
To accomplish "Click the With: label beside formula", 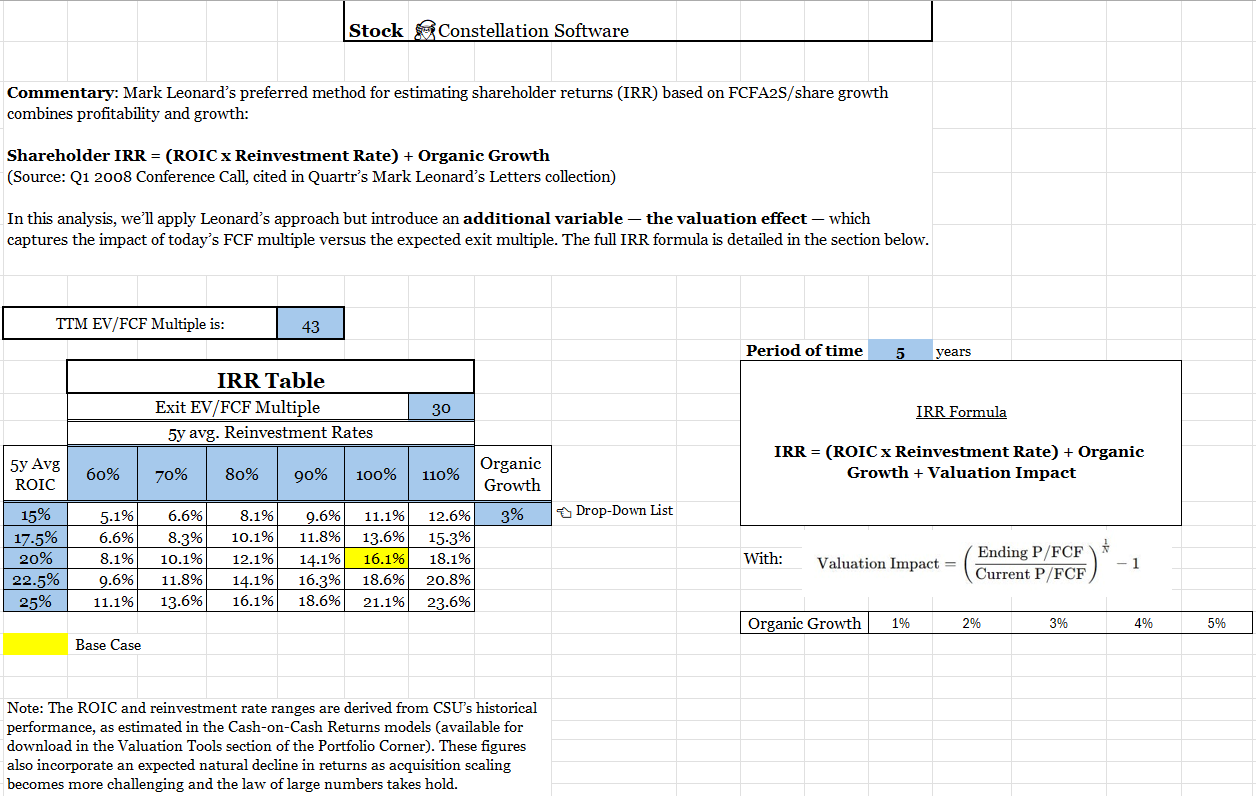I will click(763, 559).
